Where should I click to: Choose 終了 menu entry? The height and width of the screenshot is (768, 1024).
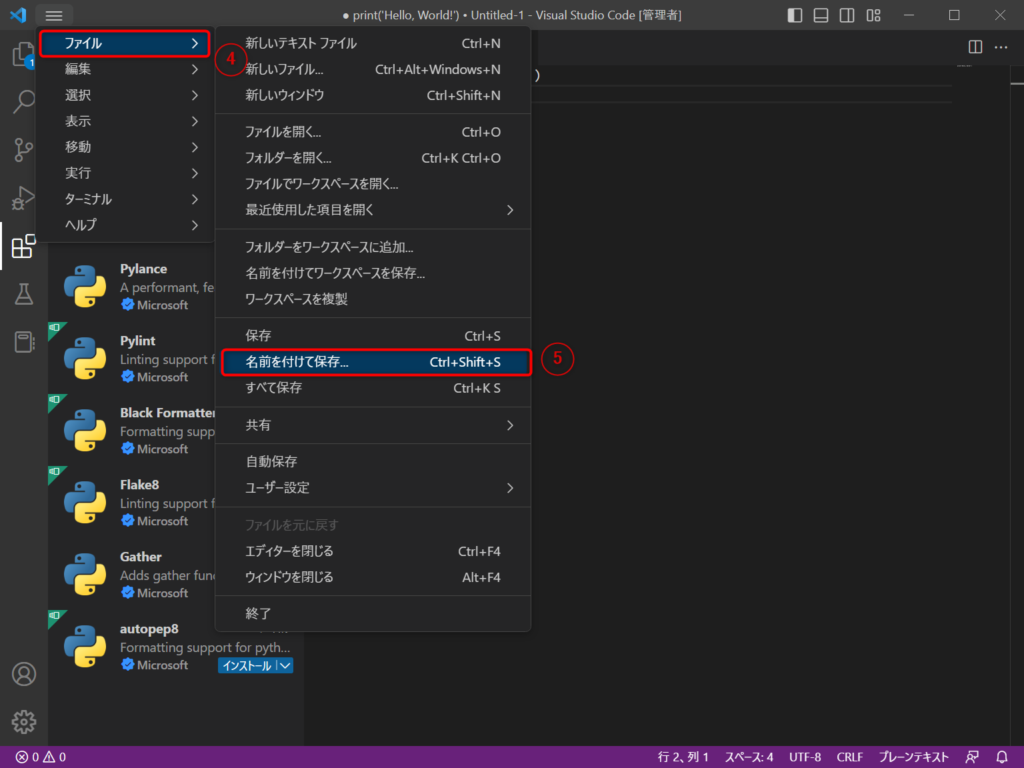tap(373, 614)
